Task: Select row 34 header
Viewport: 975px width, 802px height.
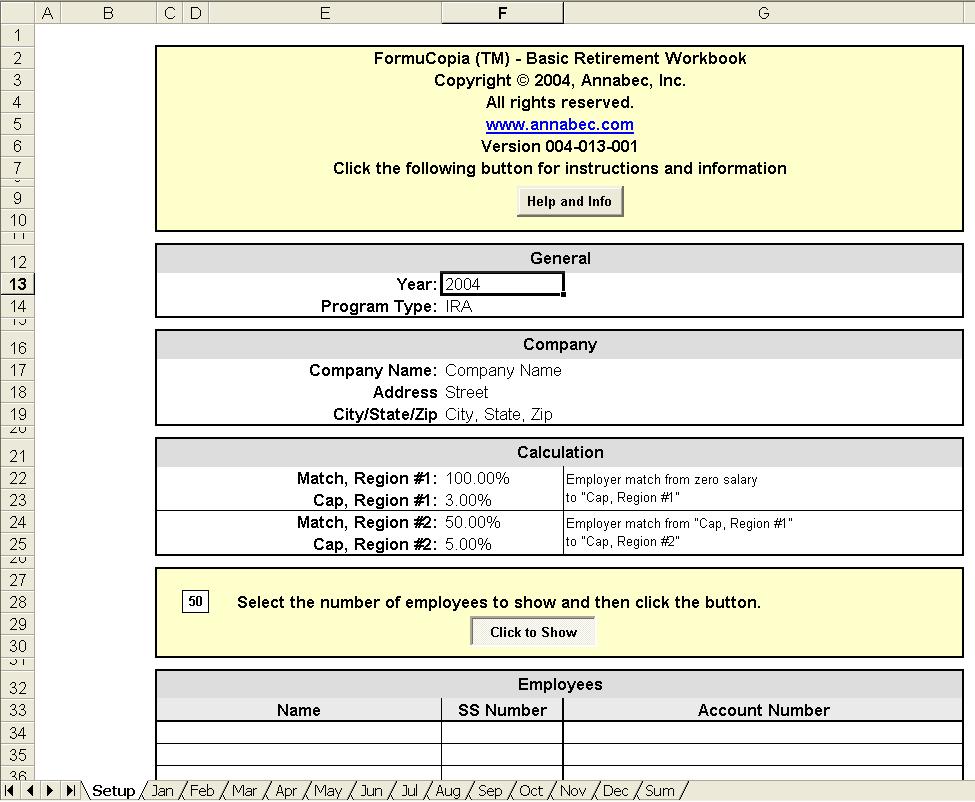Action: [x=17, y=733]
